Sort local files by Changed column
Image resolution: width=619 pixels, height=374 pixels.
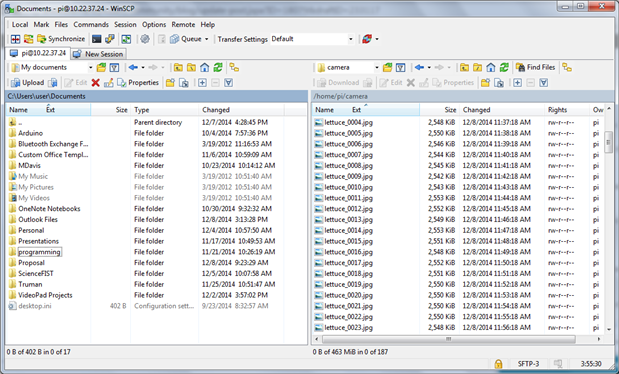click(x=241, y=110)
